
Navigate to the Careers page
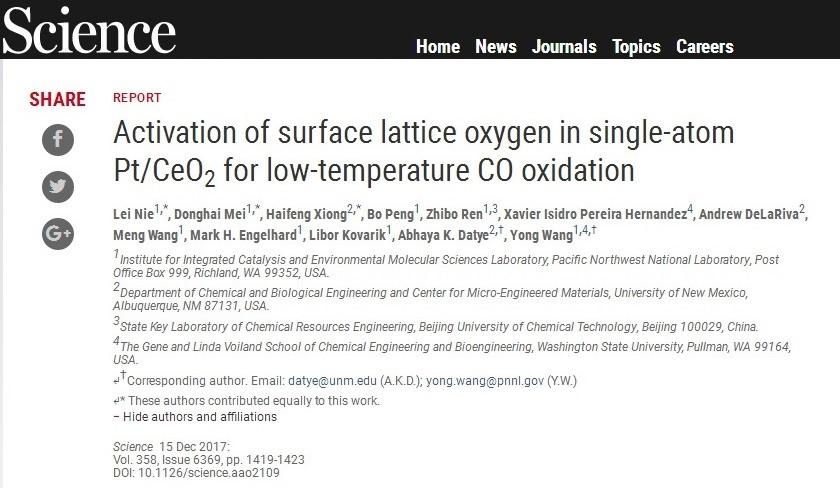[704, 47]
